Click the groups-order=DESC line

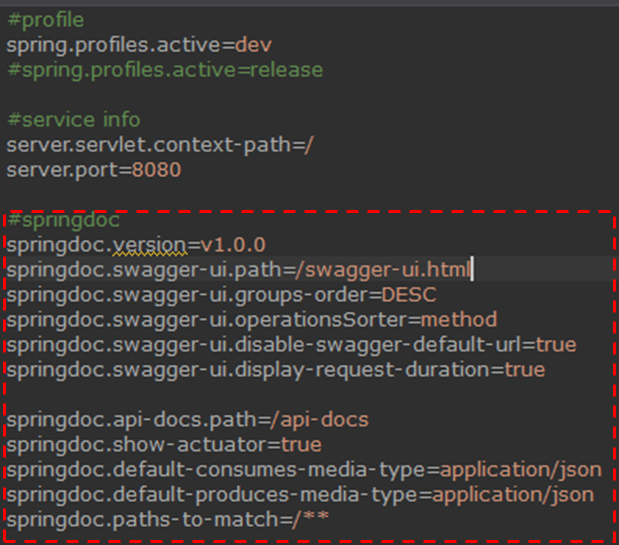click(221, 295)
